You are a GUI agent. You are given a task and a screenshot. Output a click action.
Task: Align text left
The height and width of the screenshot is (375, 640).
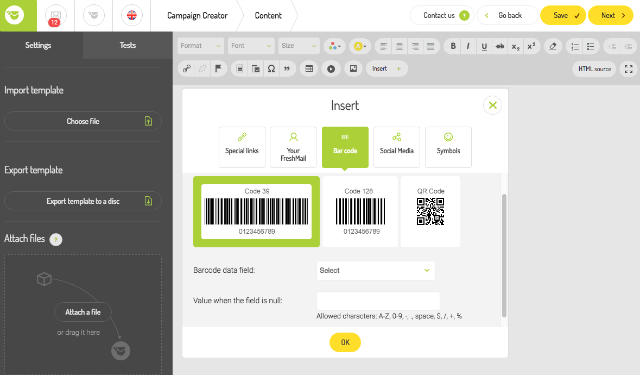pos(383,47)
